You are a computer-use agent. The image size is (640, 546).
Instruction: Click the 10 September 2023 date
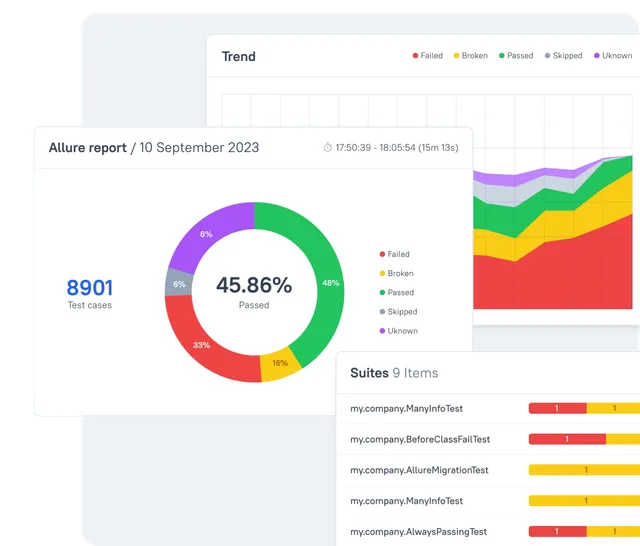[x=199, y=148]
